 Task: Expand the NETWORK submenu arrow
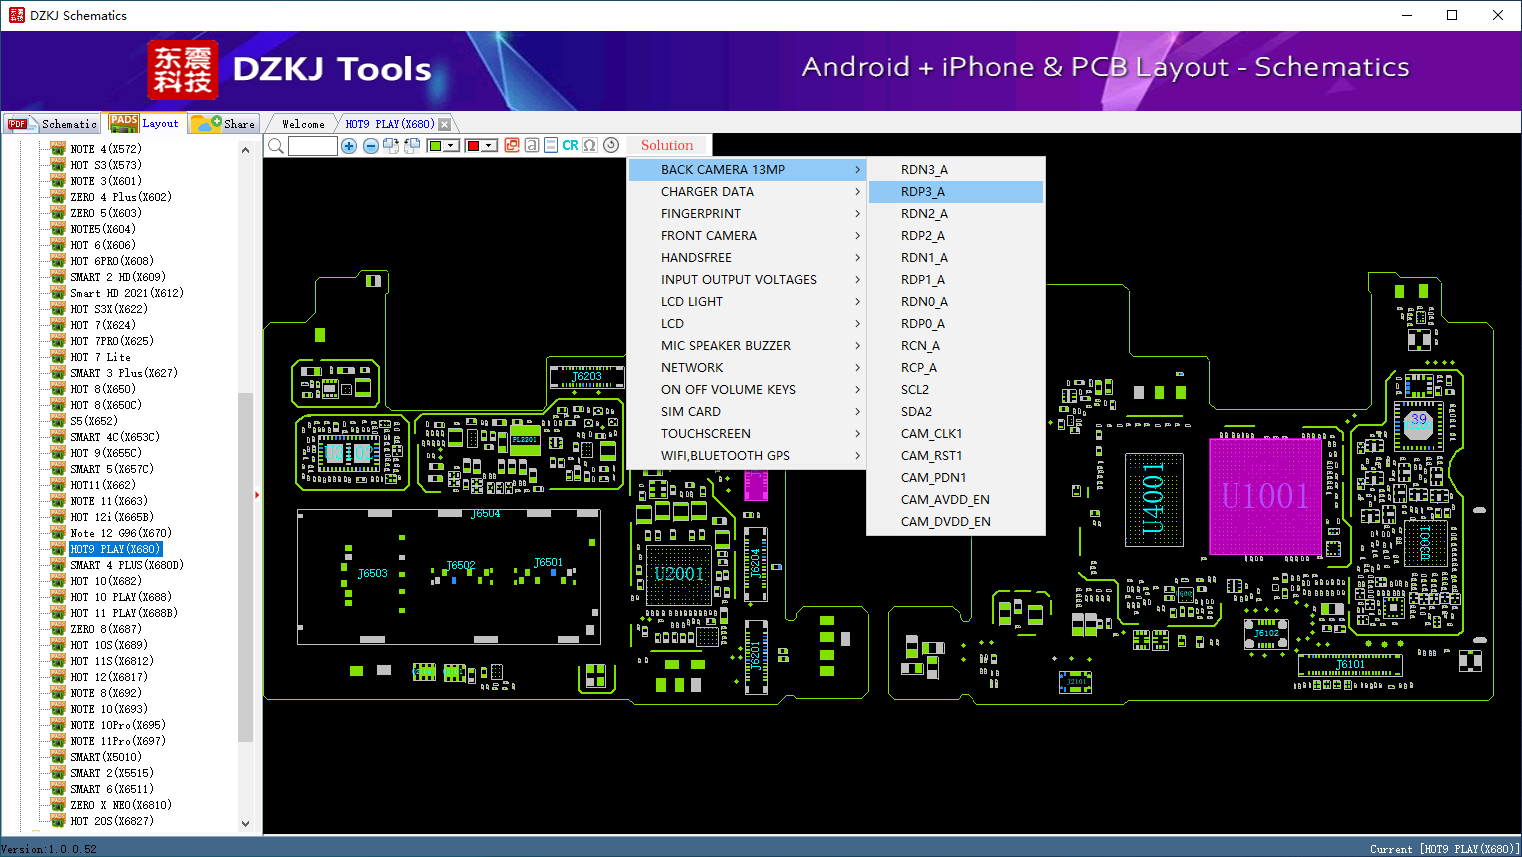coord(857,368)
